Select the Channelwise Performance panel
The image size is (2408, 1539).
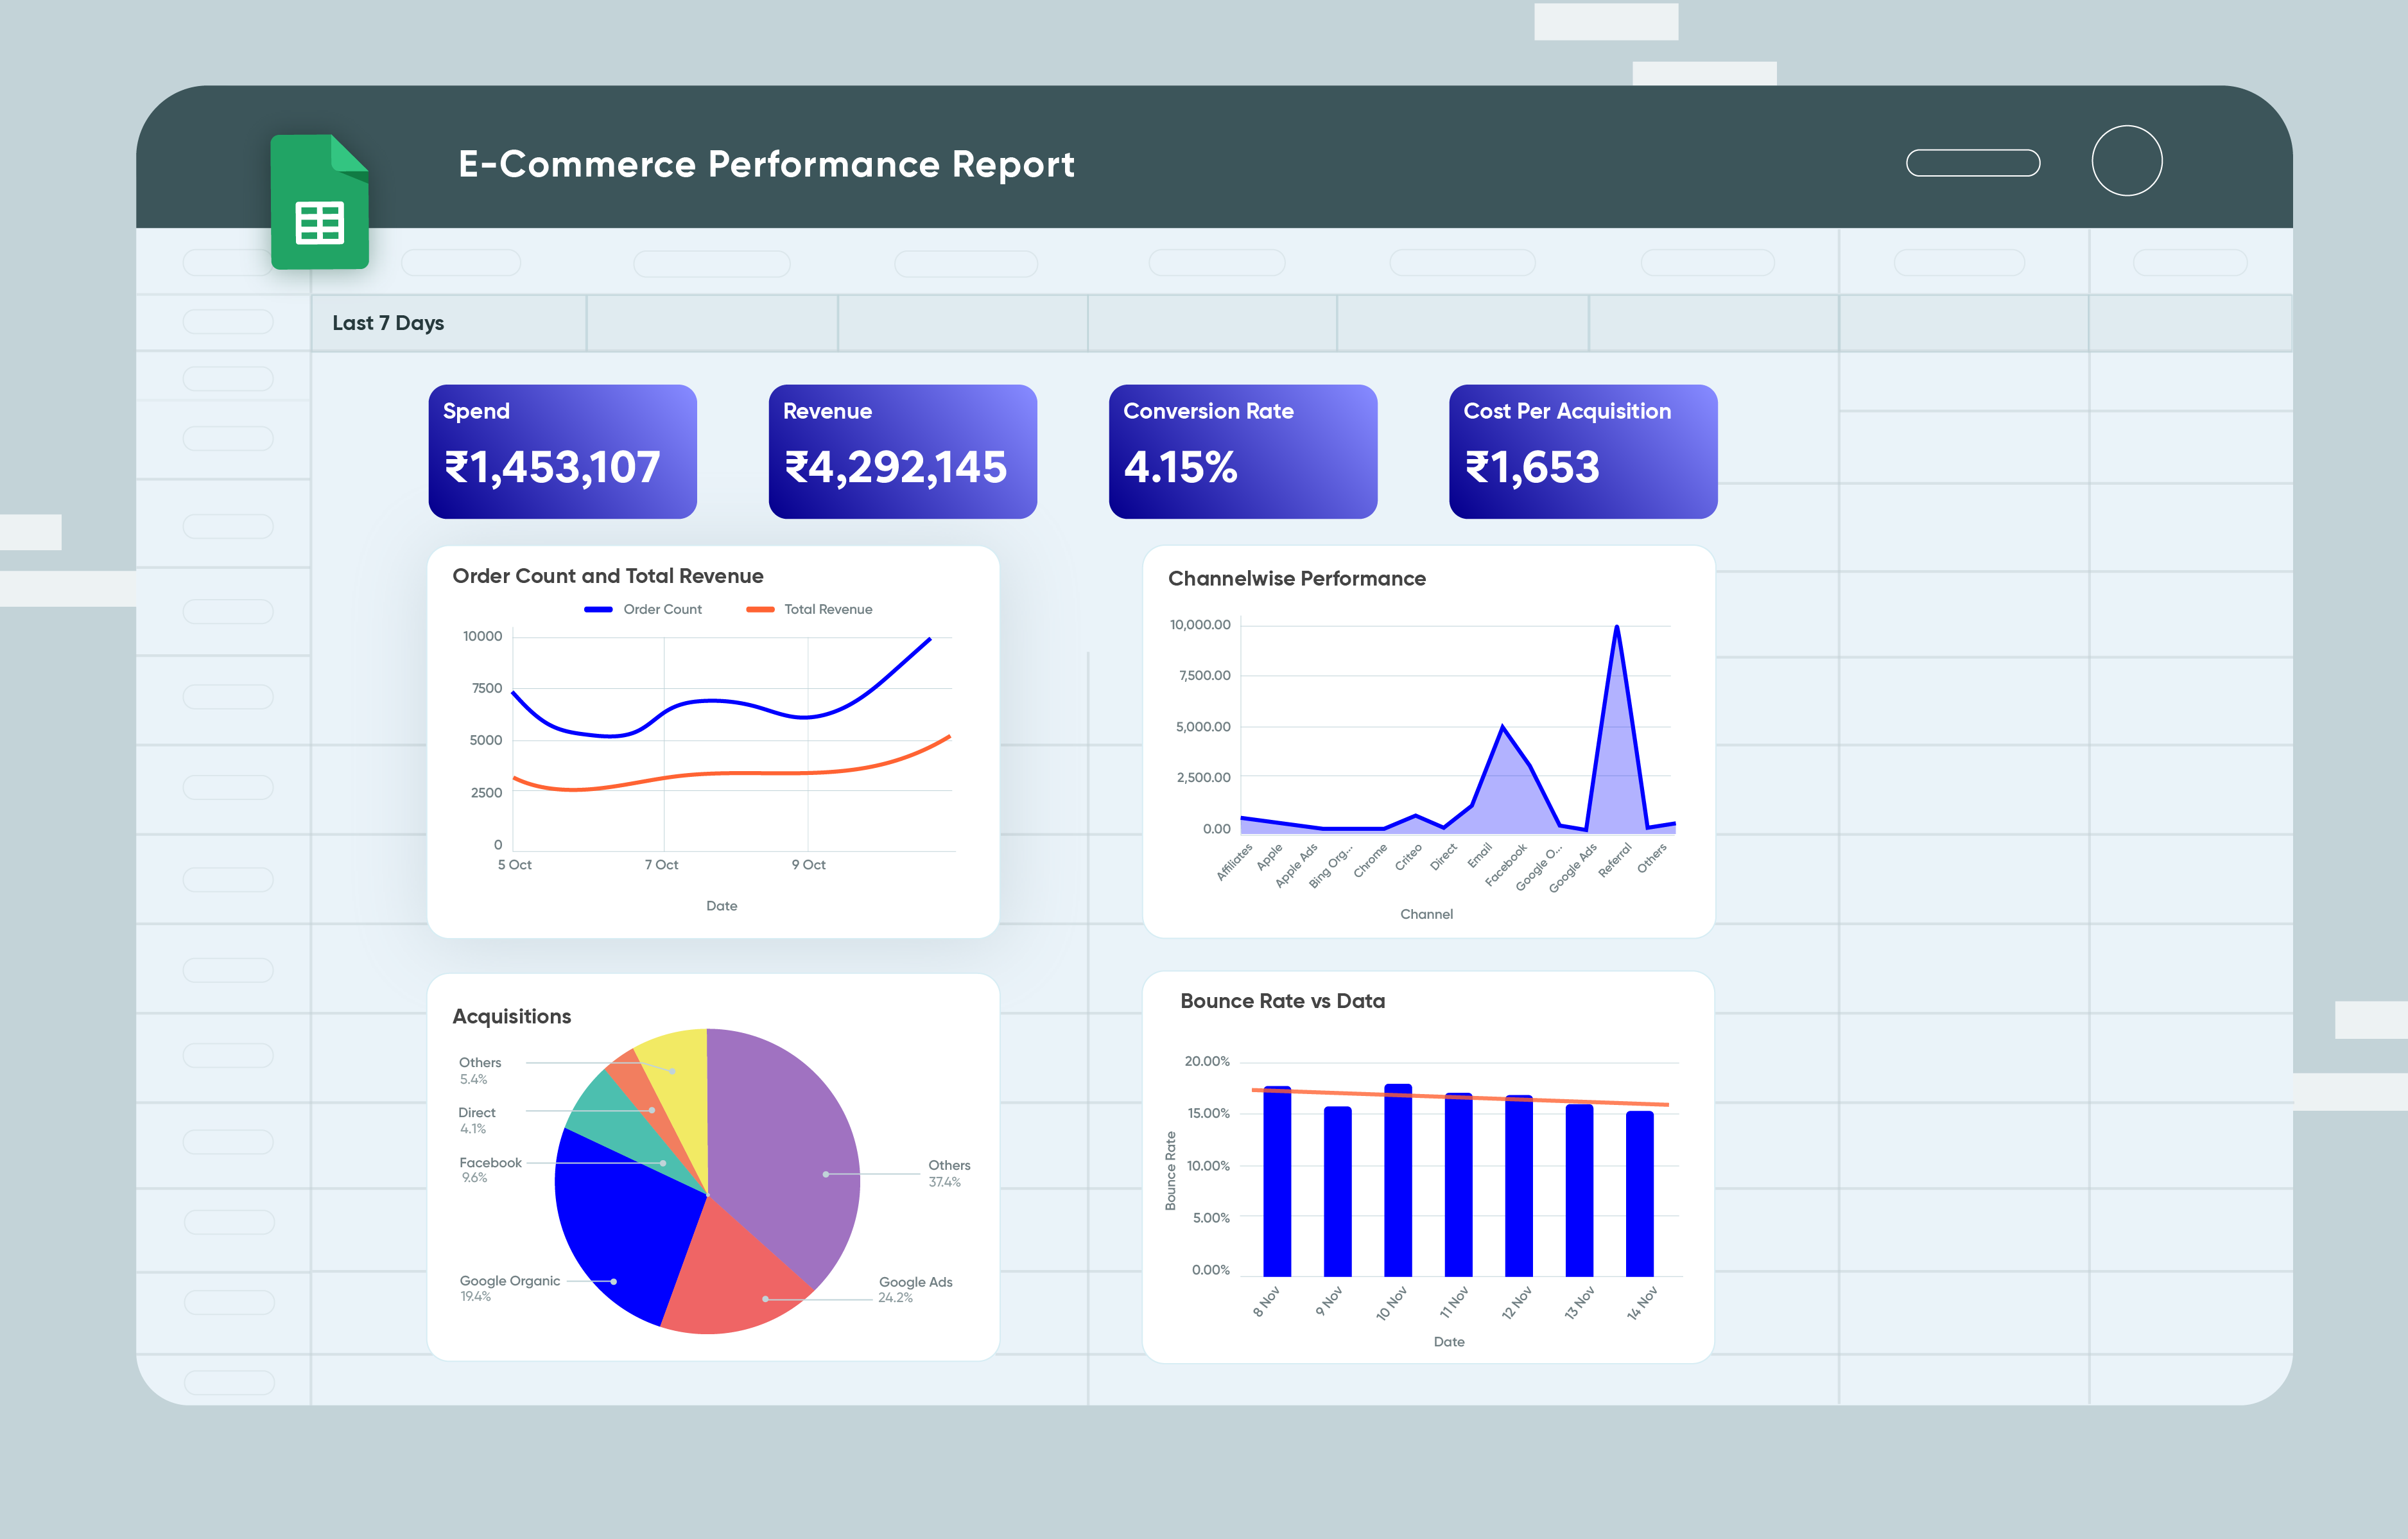(1297, 578)
